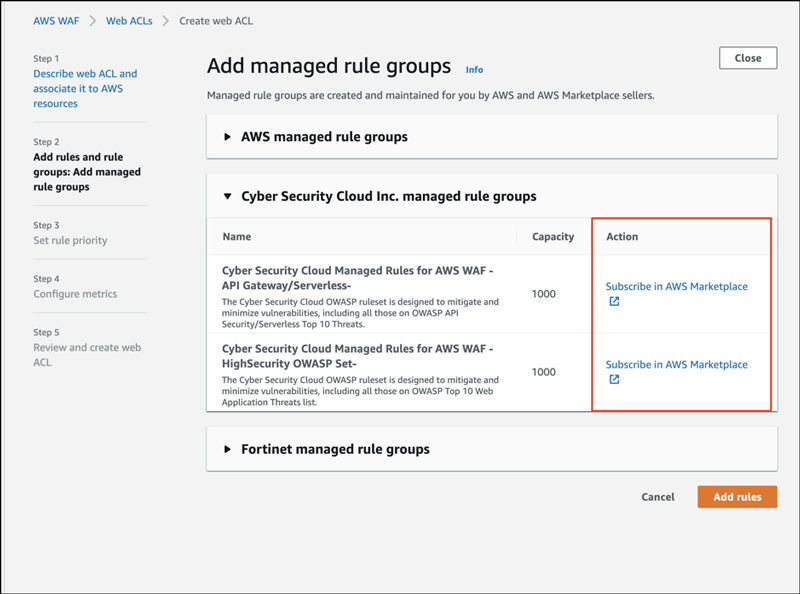The width and height of the screenshot is (800, 594).
Task: Open the API Gateway ruleset external link icon
Action: [613, 300]
